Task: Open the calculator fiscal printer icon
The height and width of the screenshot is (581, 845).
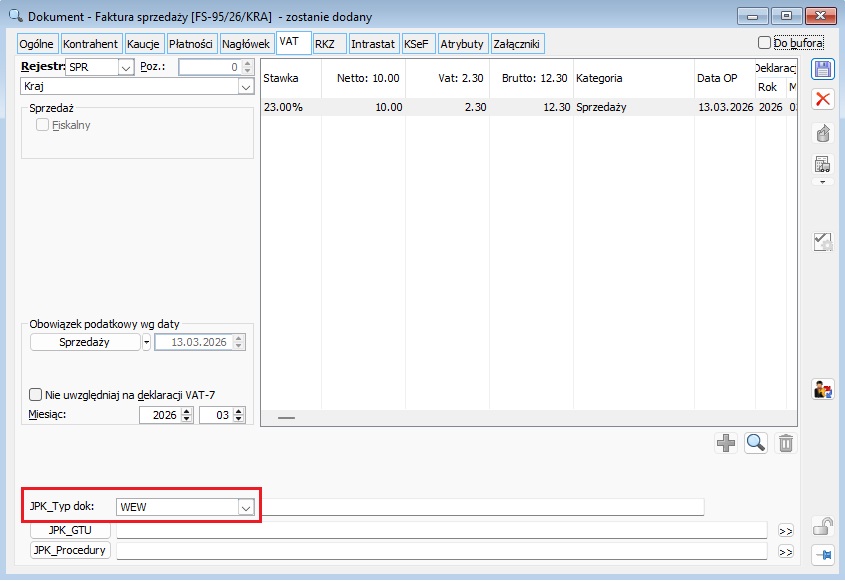Action: pos(822,164)
